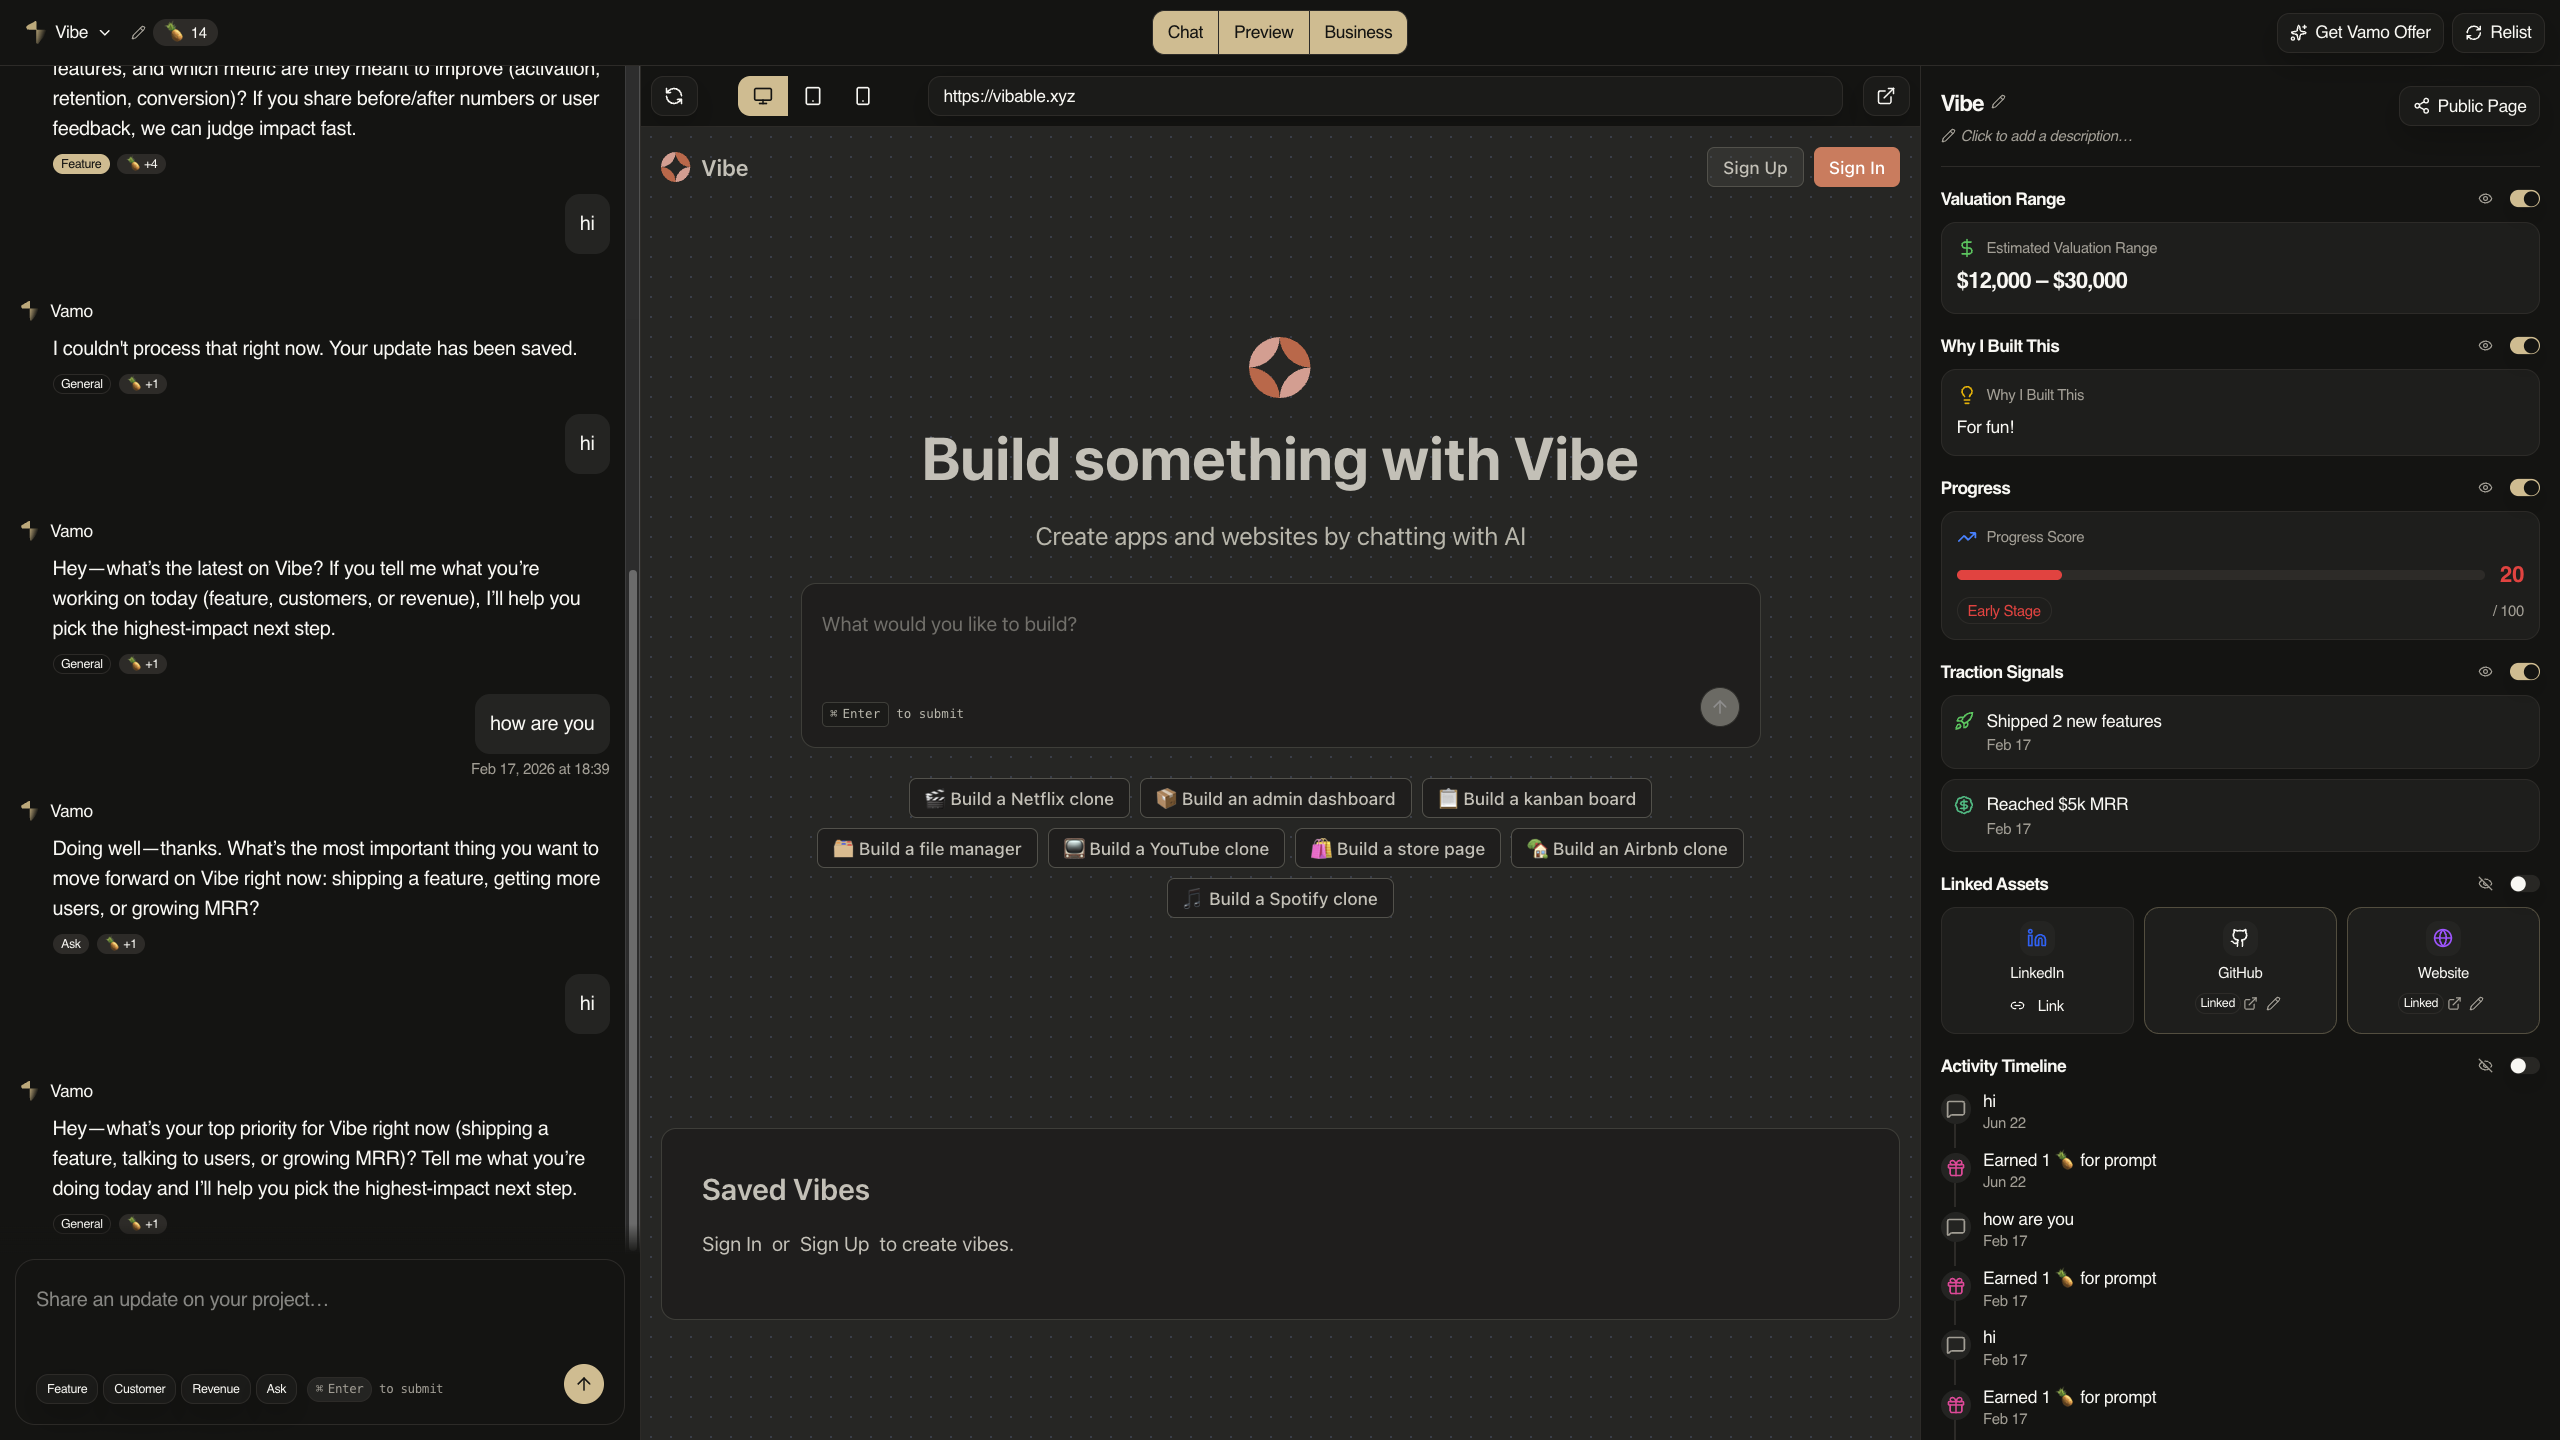Submit project update with arrow button
The image size is (2560, 1440).
tap(584, 1384)
